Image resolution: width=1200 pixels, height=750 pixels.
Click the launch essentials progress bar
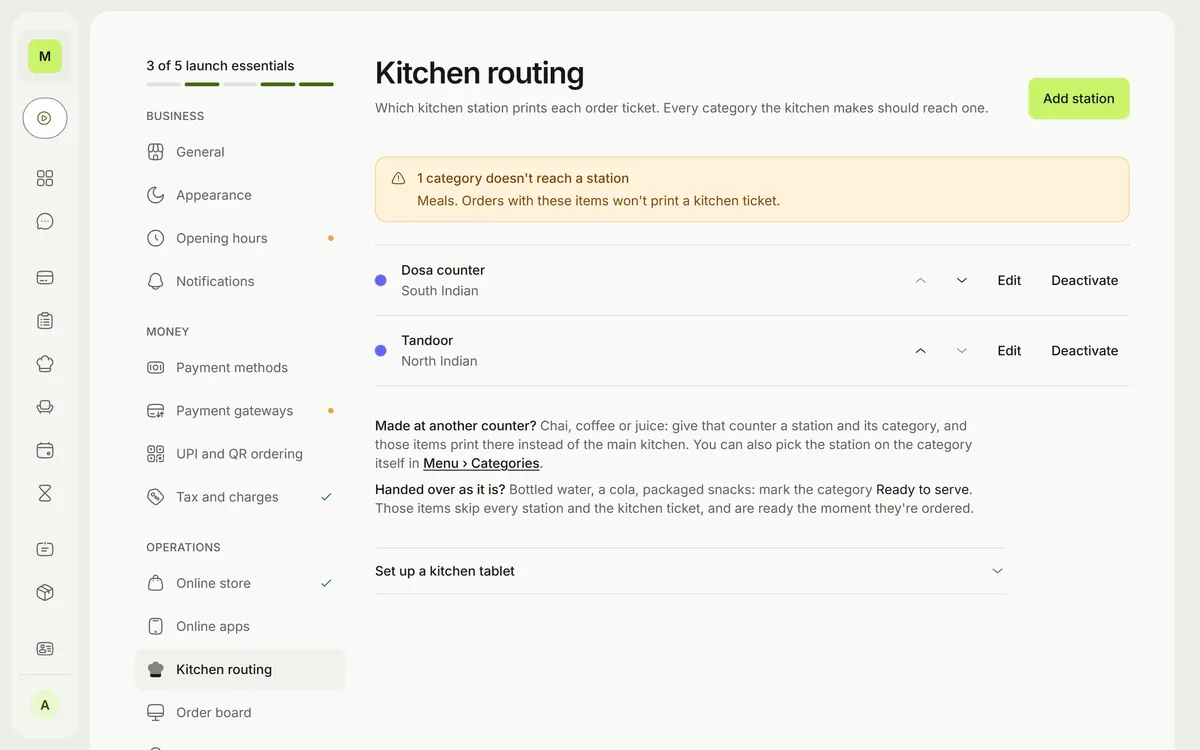click(240, 84)
